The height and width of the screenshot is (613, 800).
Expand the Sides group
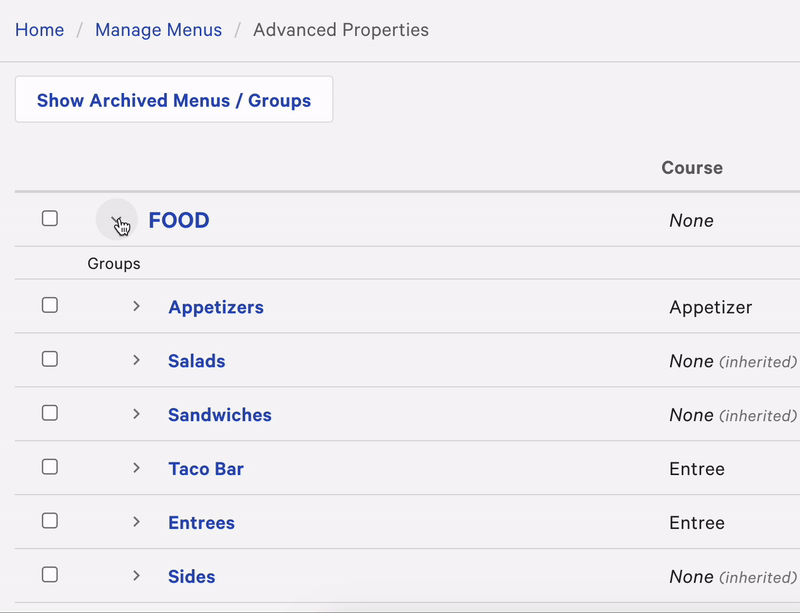[x=137, y=576]
